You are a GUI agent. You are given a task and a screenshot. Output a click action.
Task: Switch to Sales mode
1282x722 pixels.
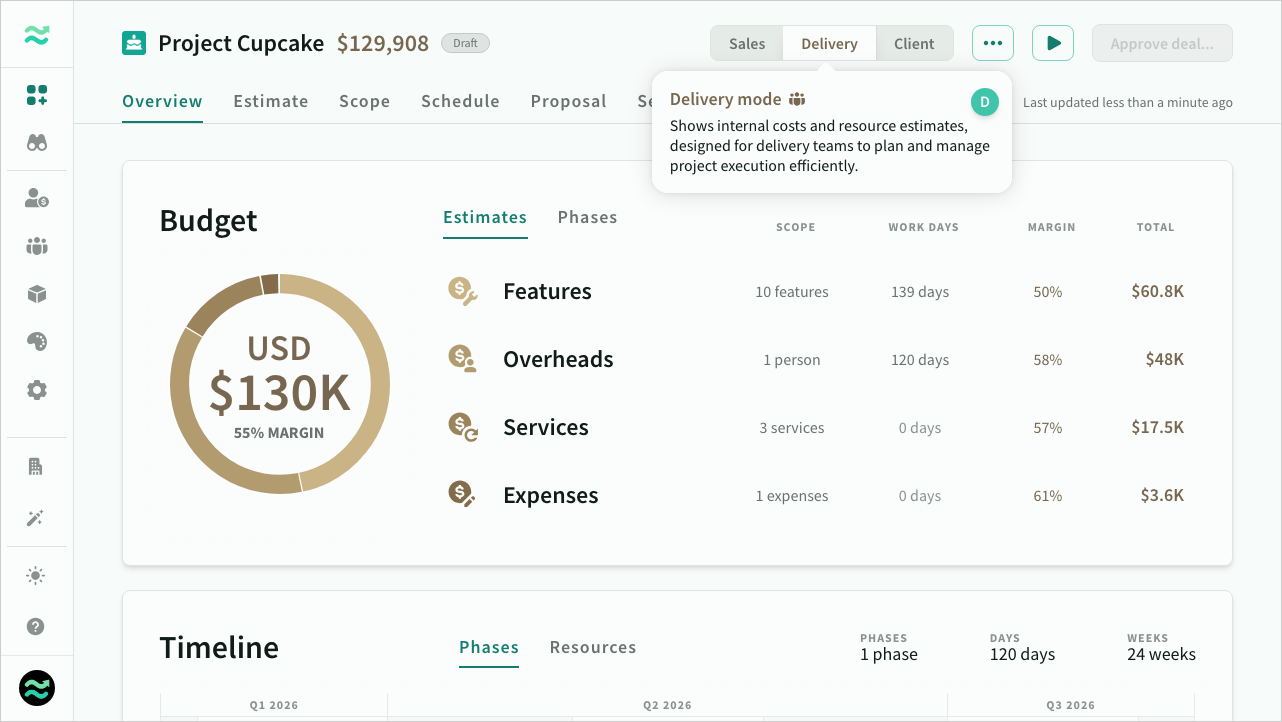pyautogui.click(x=746, y=43)
